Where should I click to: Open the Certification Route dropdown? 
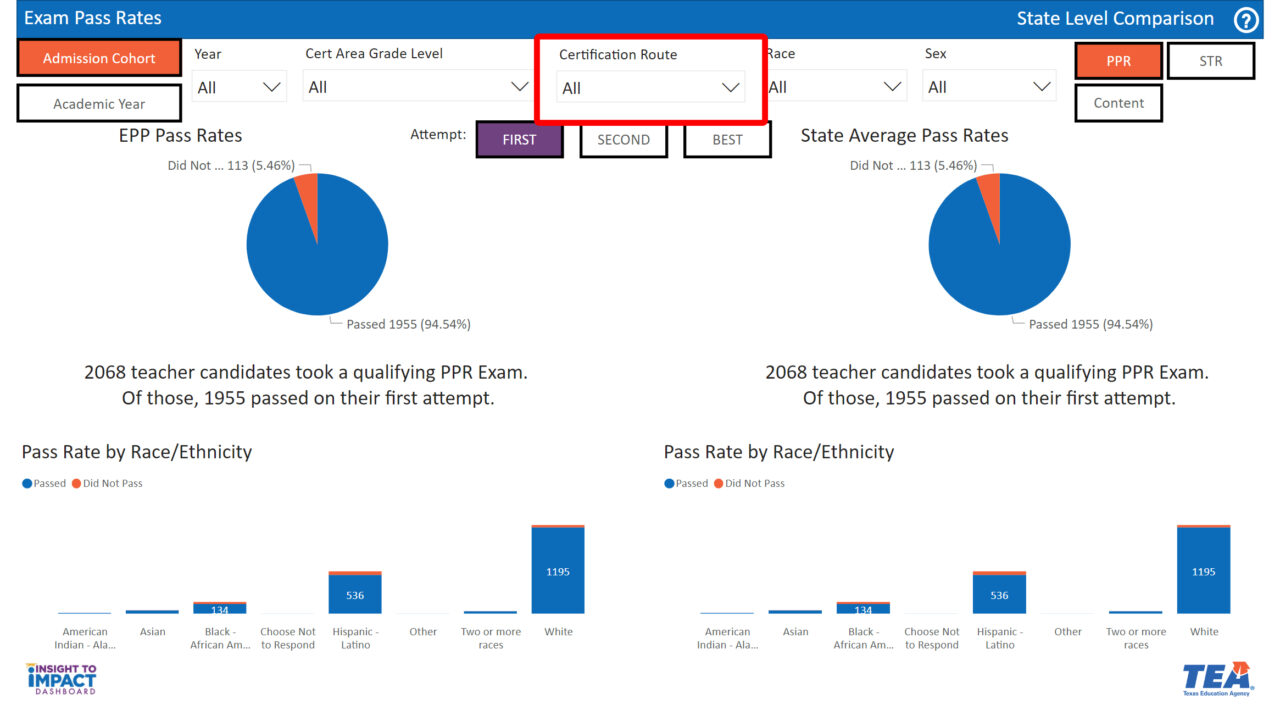pyautogui.click(x=650, y=88)
